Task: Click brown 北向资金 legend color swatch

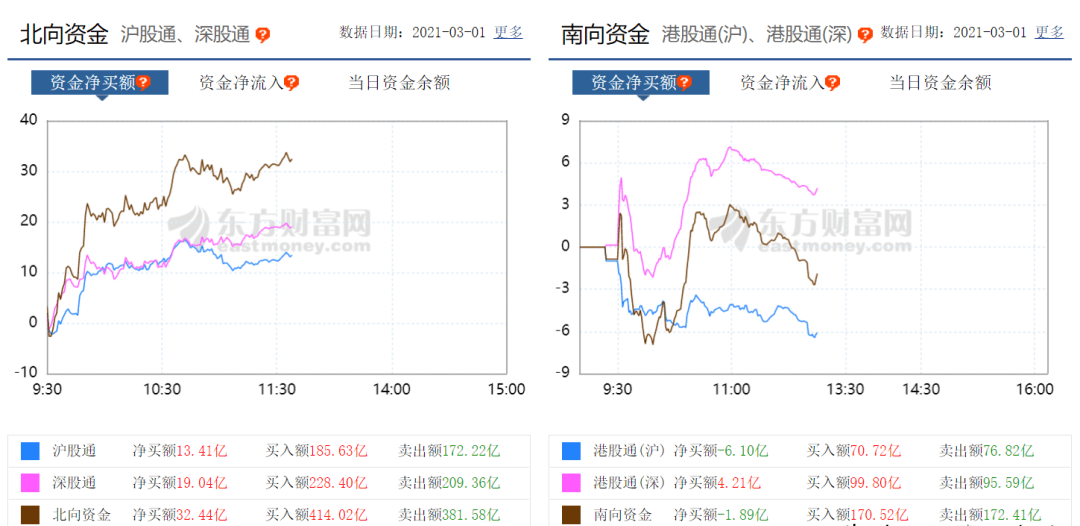Action: [30, 514]
